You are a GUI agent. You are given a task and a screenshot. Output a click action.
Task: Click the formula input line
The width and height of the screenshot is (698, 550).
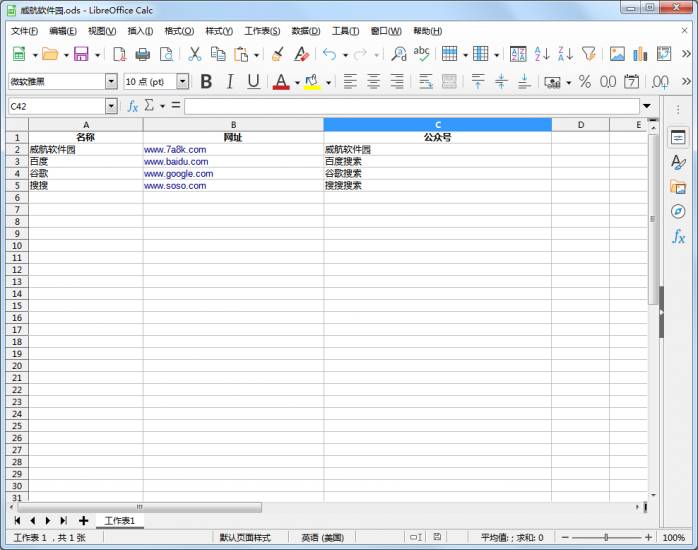[412, 106]
